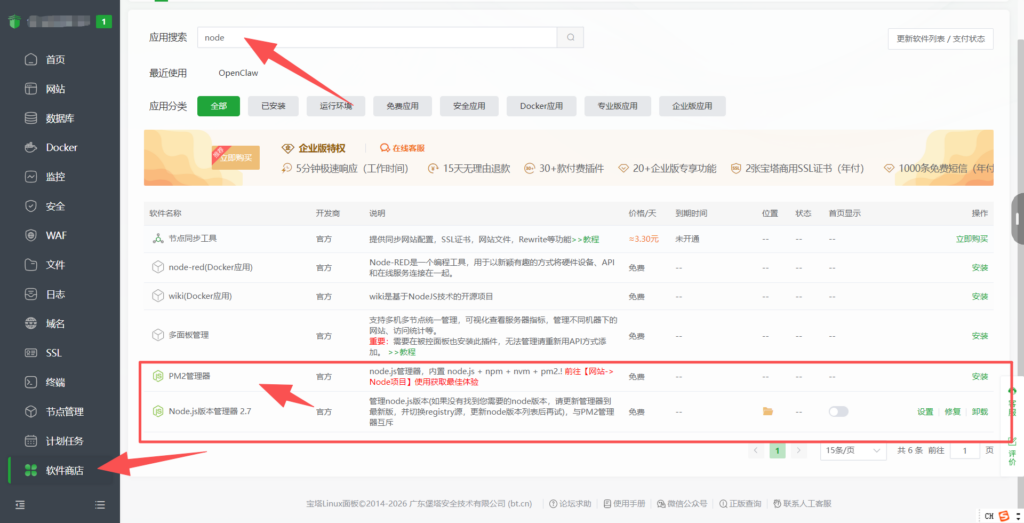Click the 评价 side tab
Image resolution: width=1024 pixels, height=523 pixels.
pyautogui.click(x=1012, y=451)
